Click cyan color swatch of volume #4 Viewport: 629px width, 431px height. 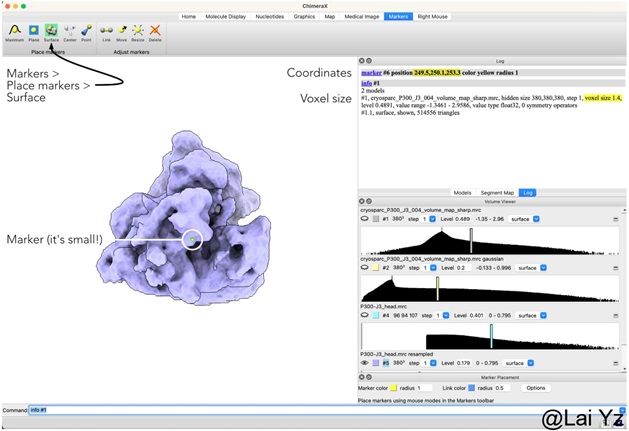(x=376, y=315)
